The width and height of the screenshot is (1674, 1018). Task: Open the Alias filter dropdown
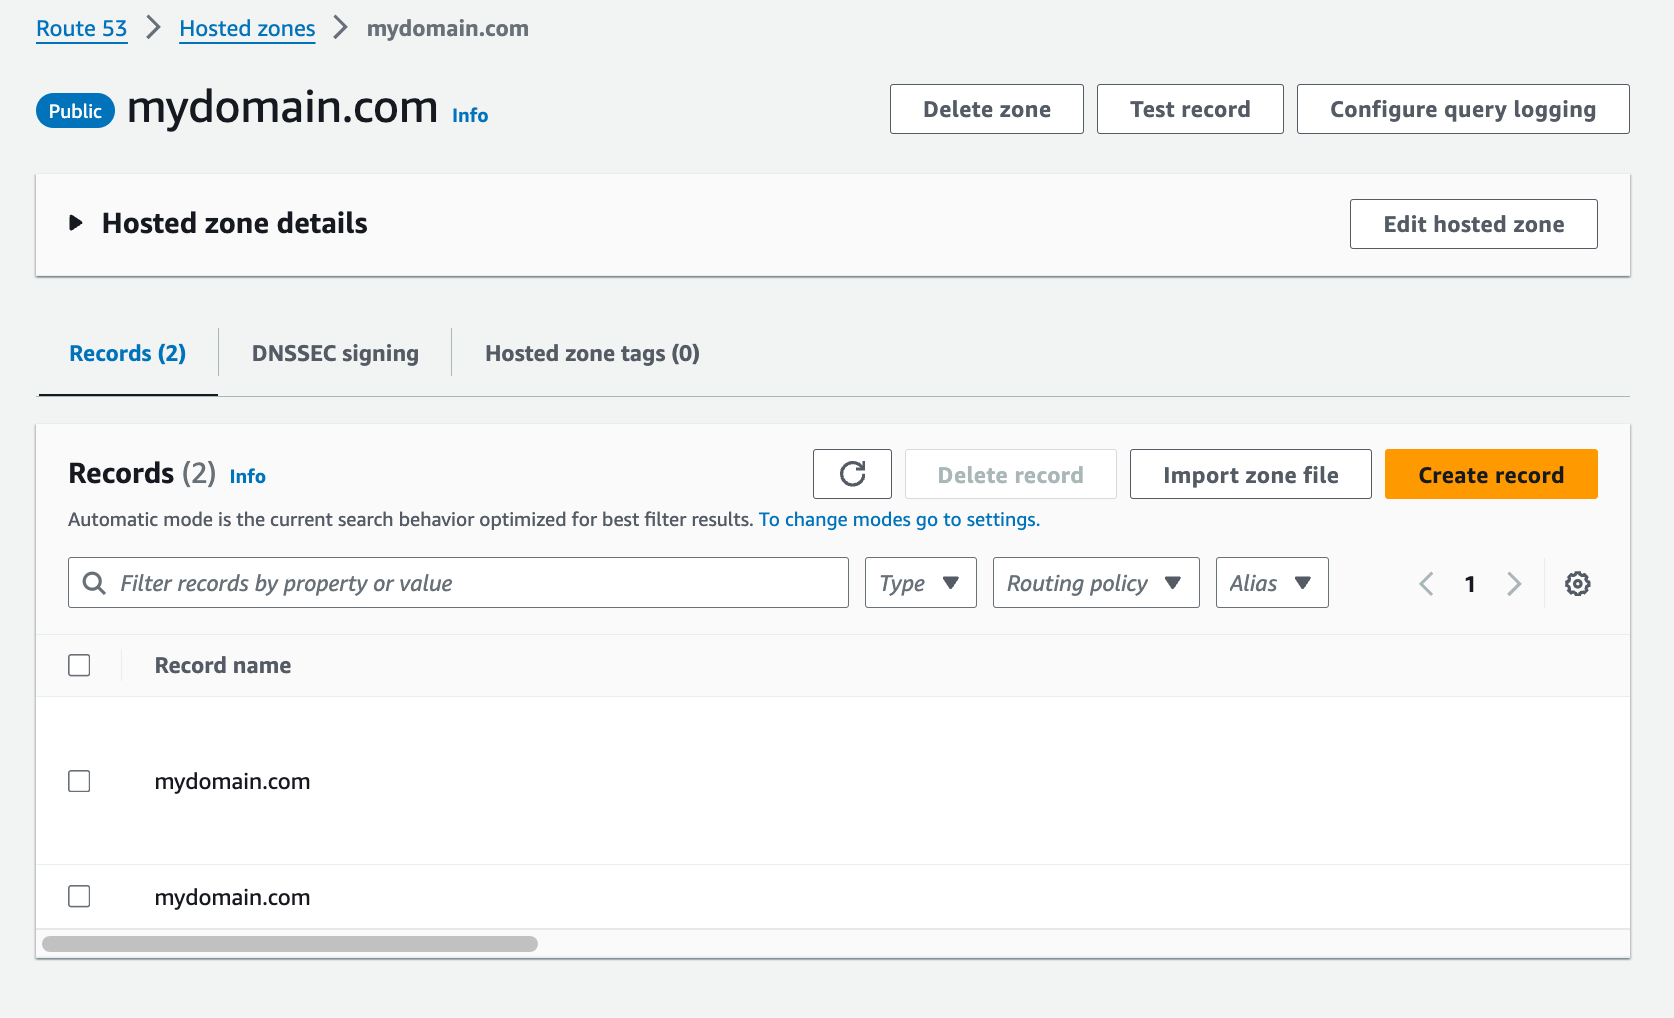[1271, 583]
